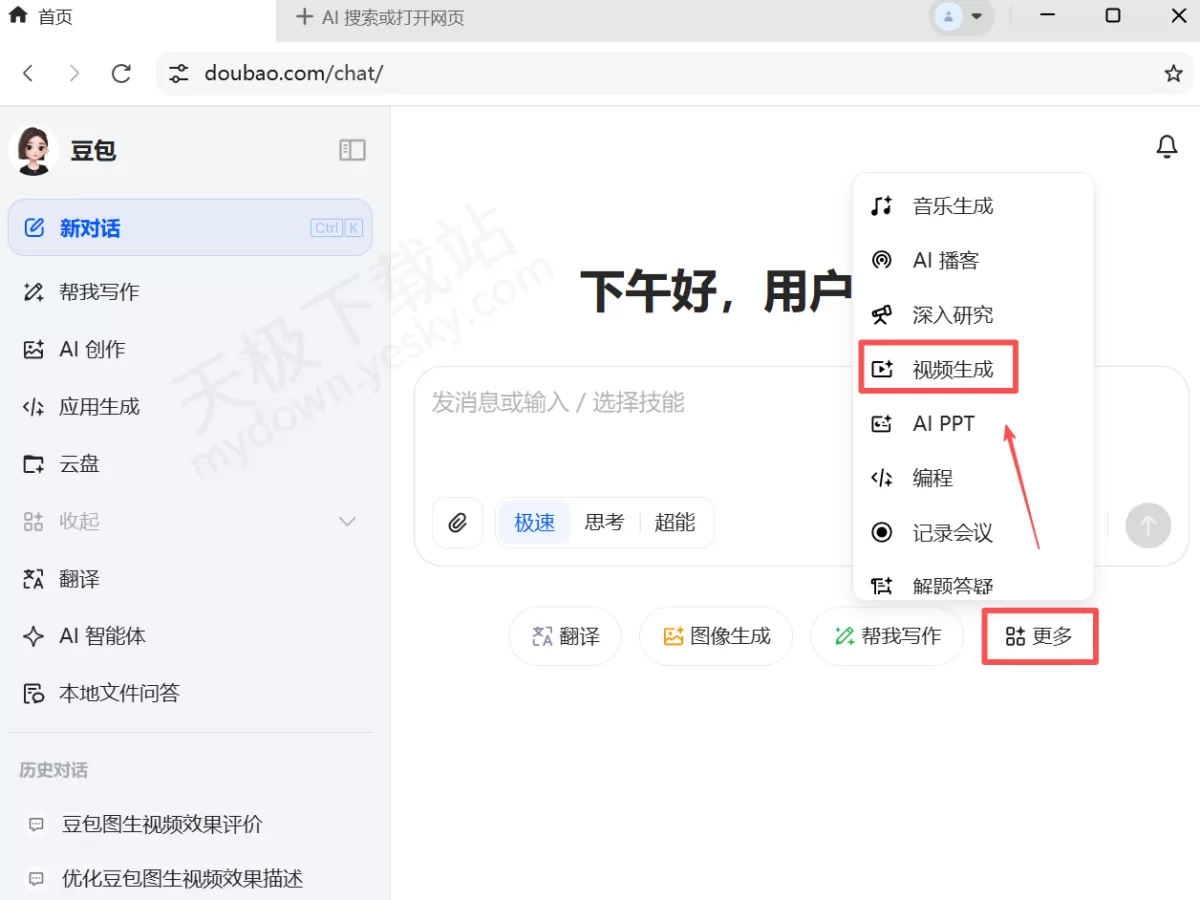Open 云盘 in the sidebar

click(190, 464)
